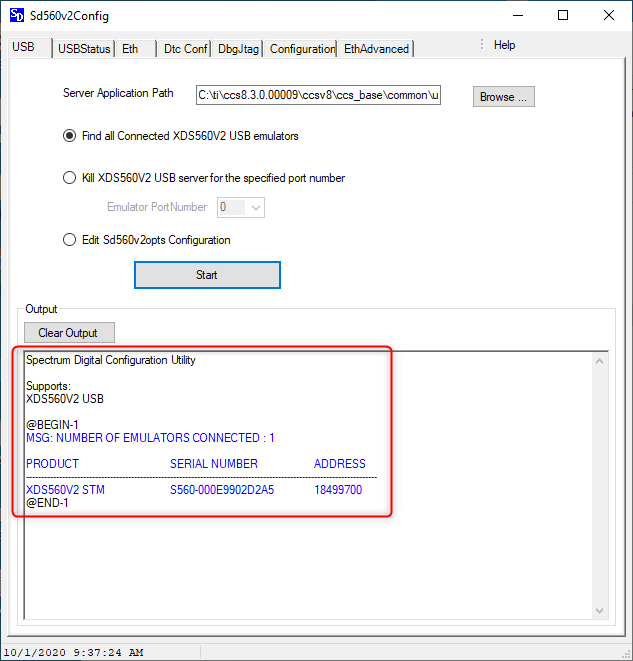This screenshot has width=633, height=661.
Task: Open the EthAdvanced tab
Action: pos(376,49)
